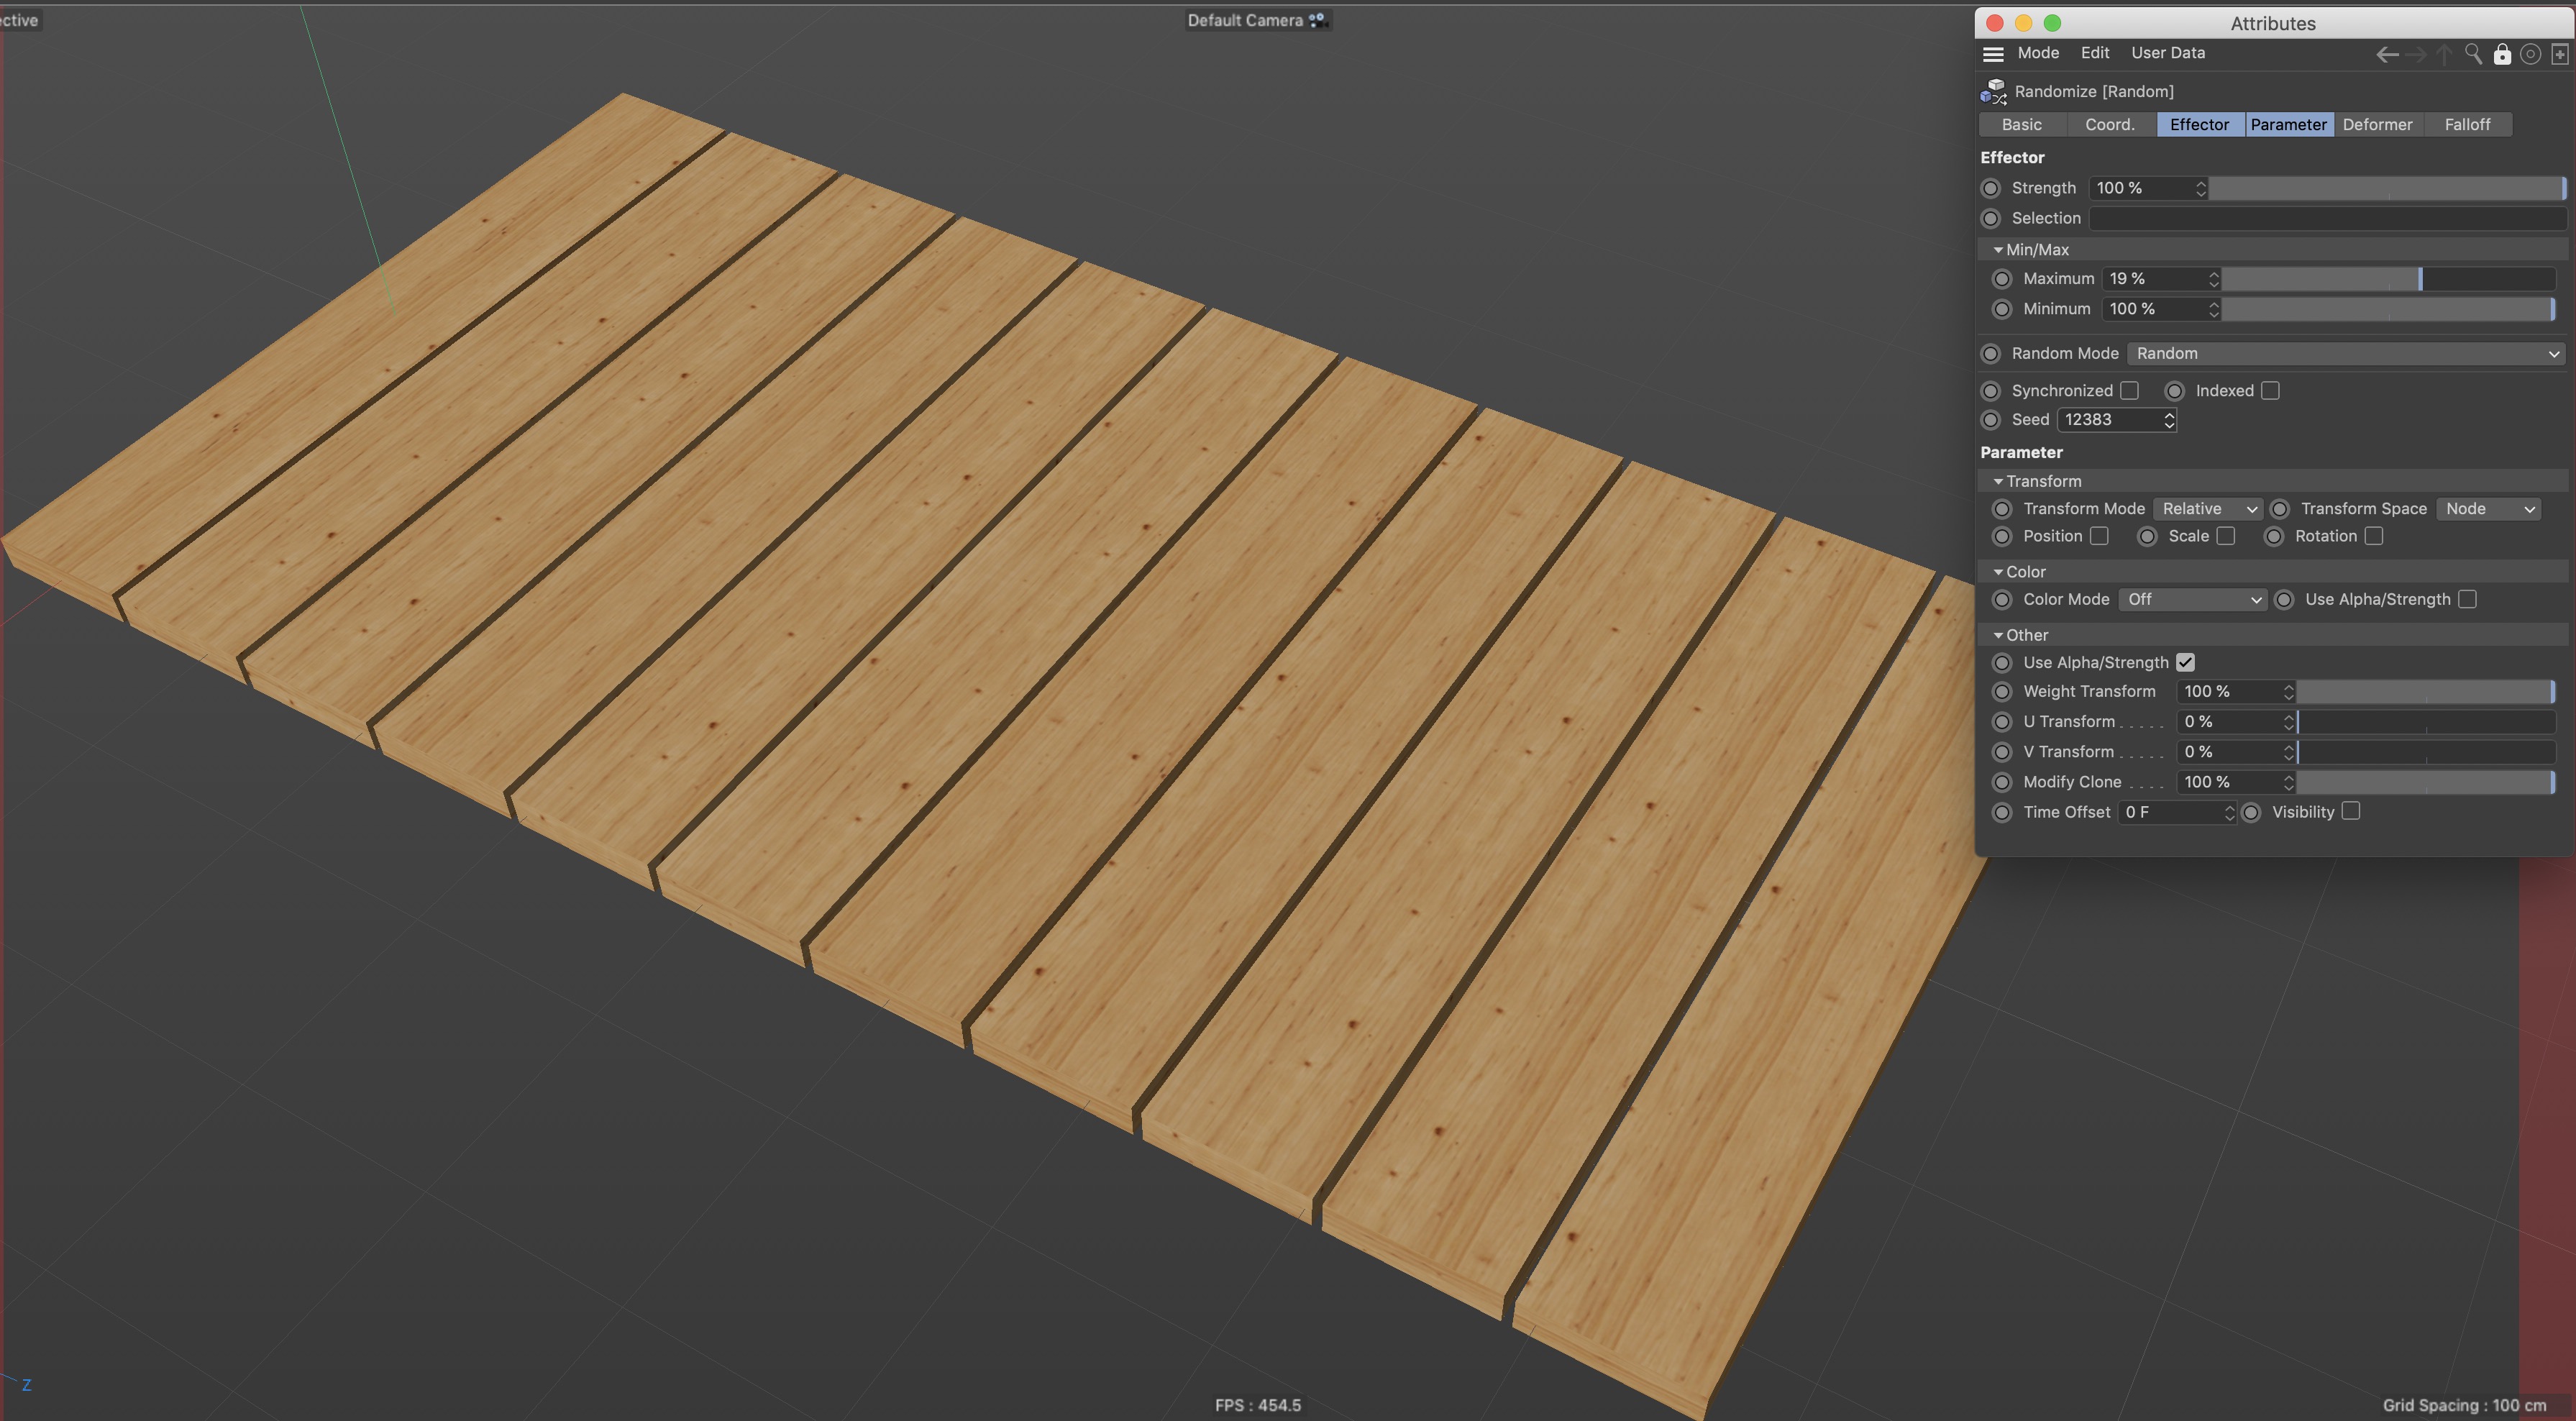Enable the Position transform checkbox

2099,536
